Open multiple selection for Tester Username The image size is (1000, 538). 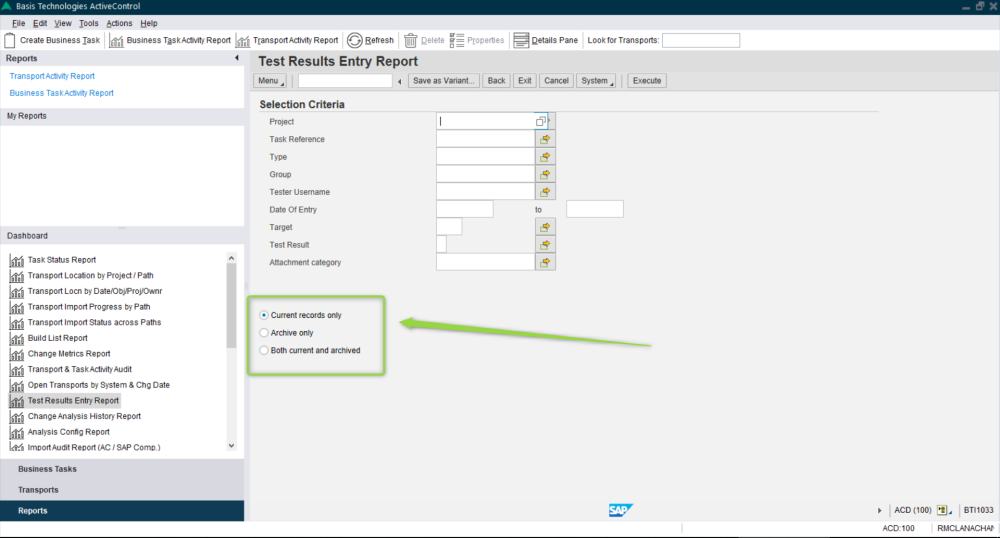(545, 192)
